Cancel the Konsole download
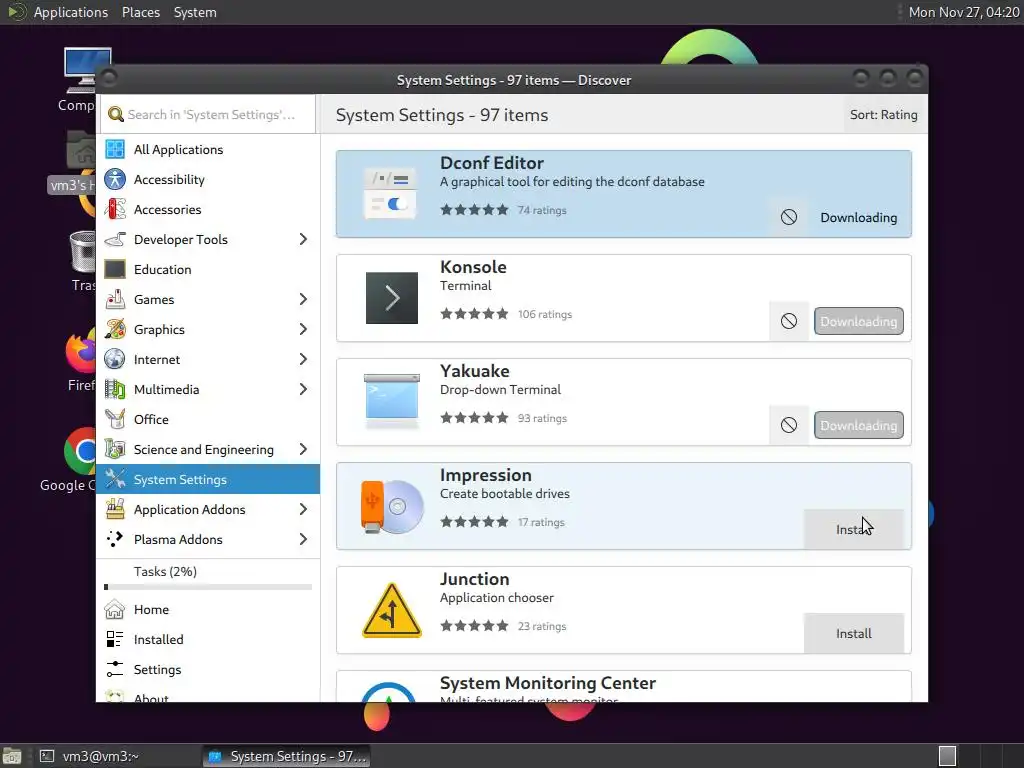Image resolution: width=1024 pixels, height=768 pixels. pos(789,321)
